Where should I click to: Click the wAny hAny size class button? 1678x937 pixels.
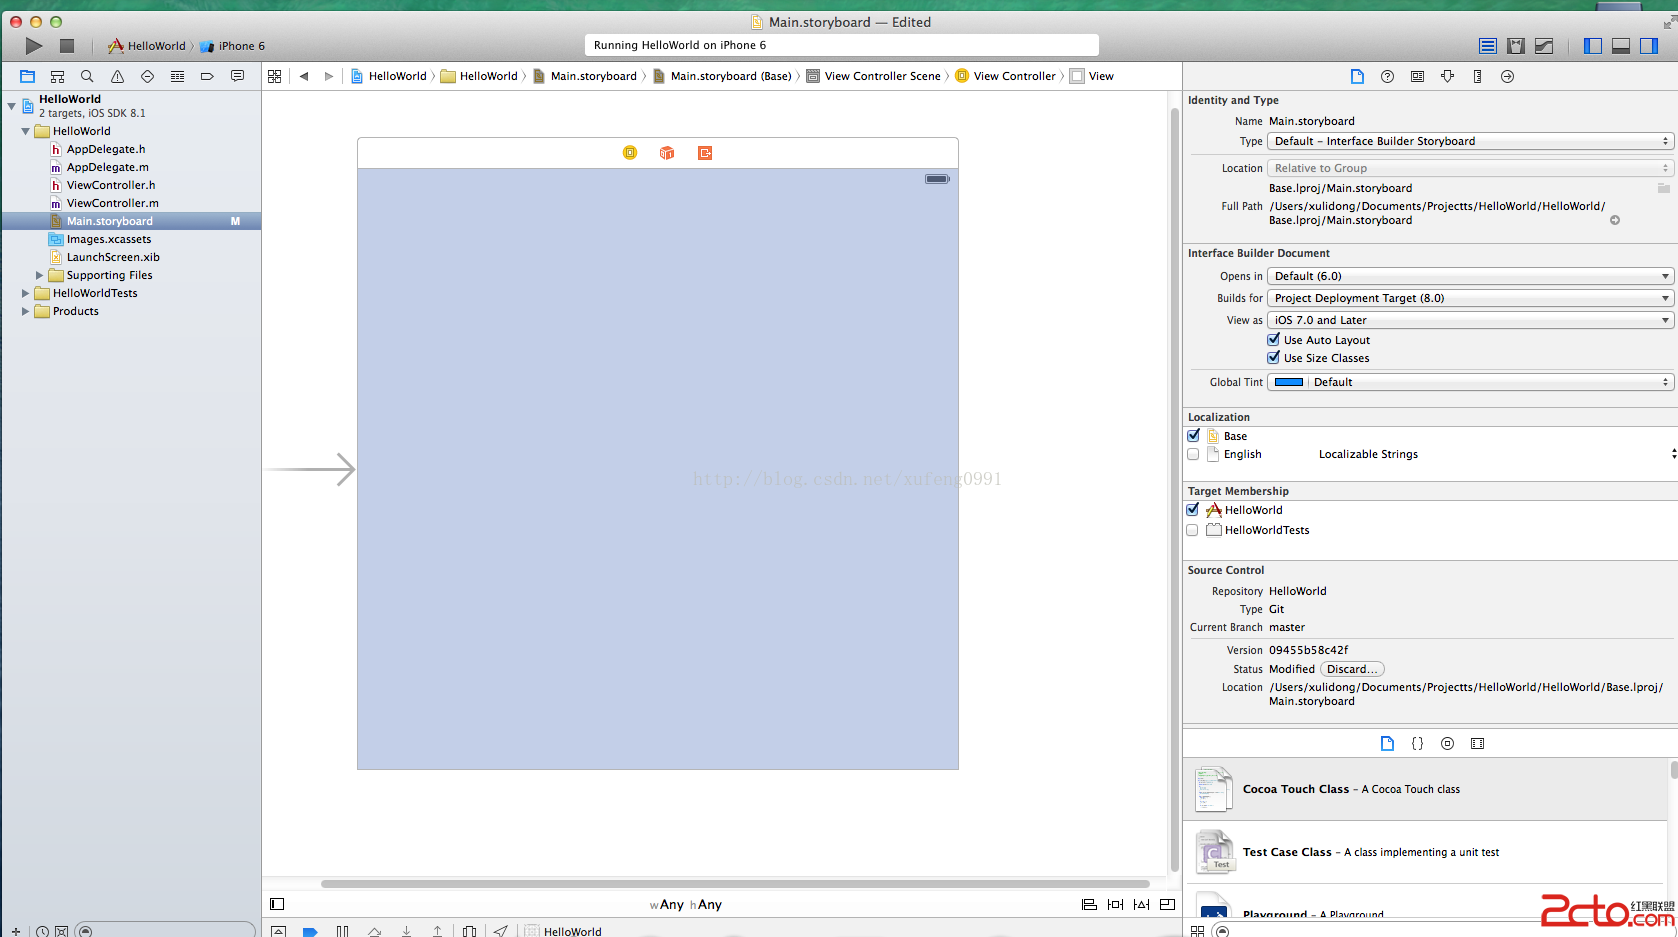click(x=686, y=904)
